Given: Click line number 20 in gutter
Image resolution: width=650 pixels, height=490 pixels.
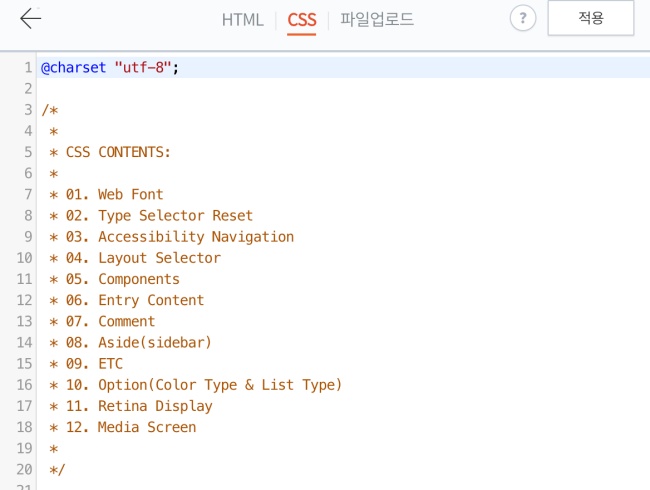Looking at the screenshot, I should [24, 469].
